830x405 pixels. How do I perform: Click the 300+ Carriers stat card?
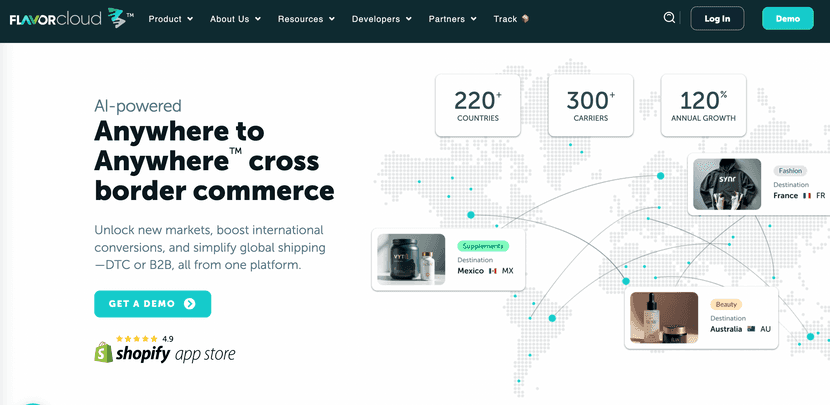591,105
